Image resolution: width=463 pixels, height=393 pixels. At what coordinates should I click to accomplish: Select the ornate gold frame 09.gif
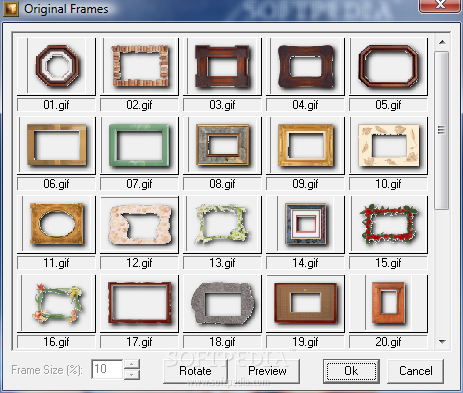click(x=305, y=145)
